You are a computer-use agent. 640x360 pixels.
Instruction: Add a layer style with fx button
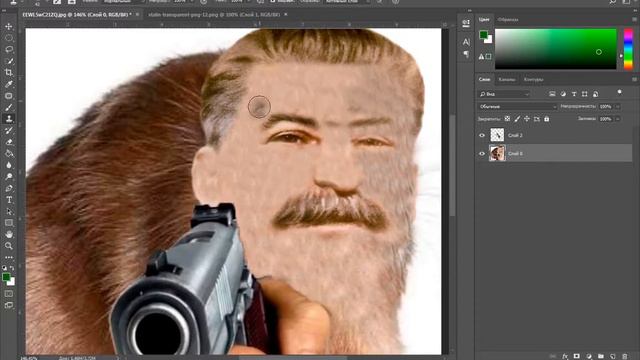click(565, 356)
